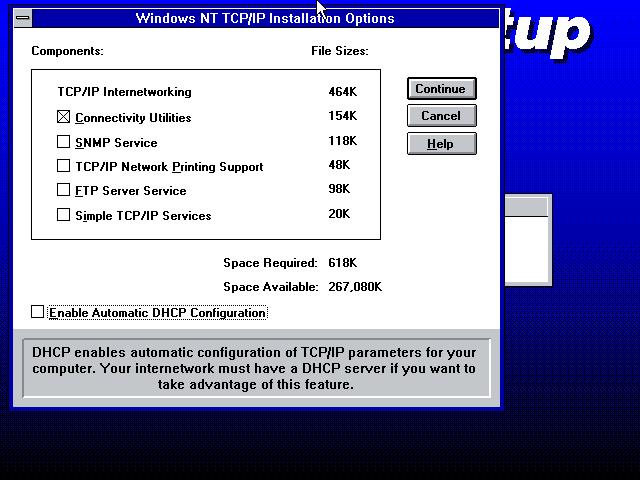Uncheck the Connectivity Utilities checkbox
Image resolution: width=640 pixels, height=480 pixels.
(63, 117)
